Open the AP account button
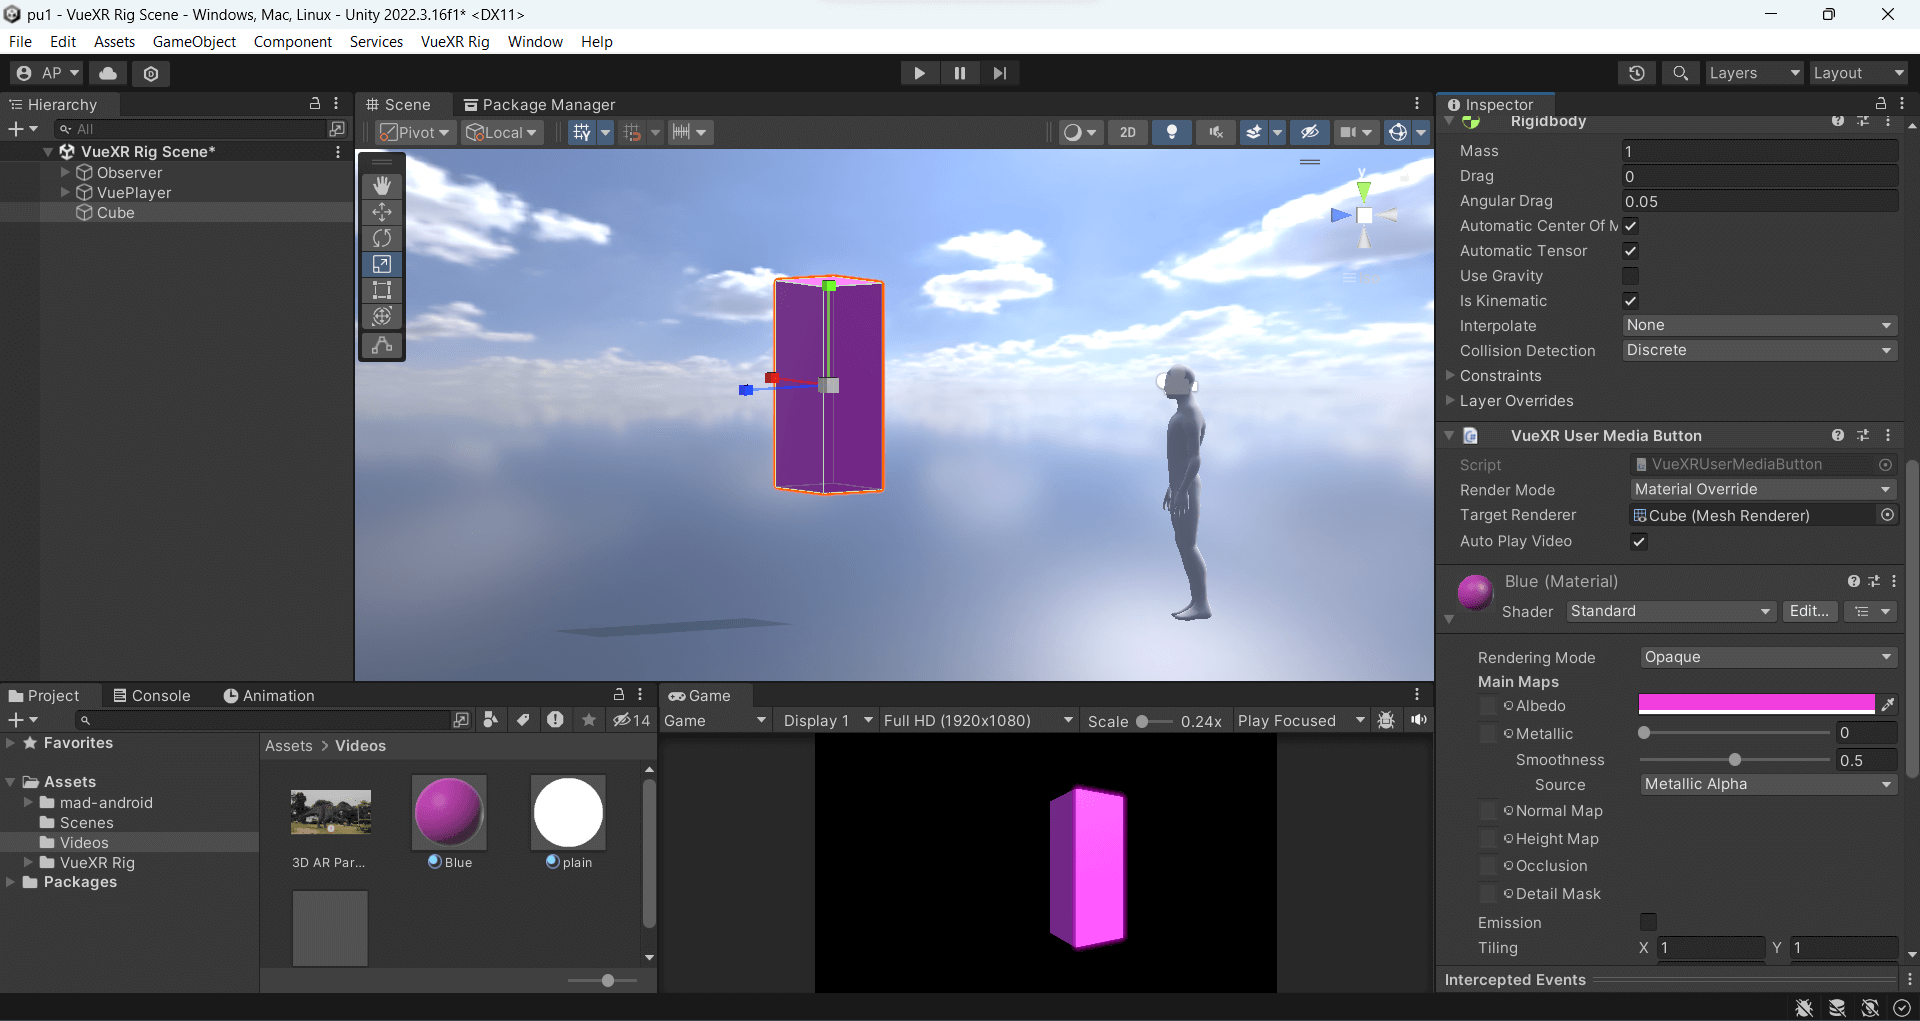Screen dimensions: 1920x1021 point(47,73)
